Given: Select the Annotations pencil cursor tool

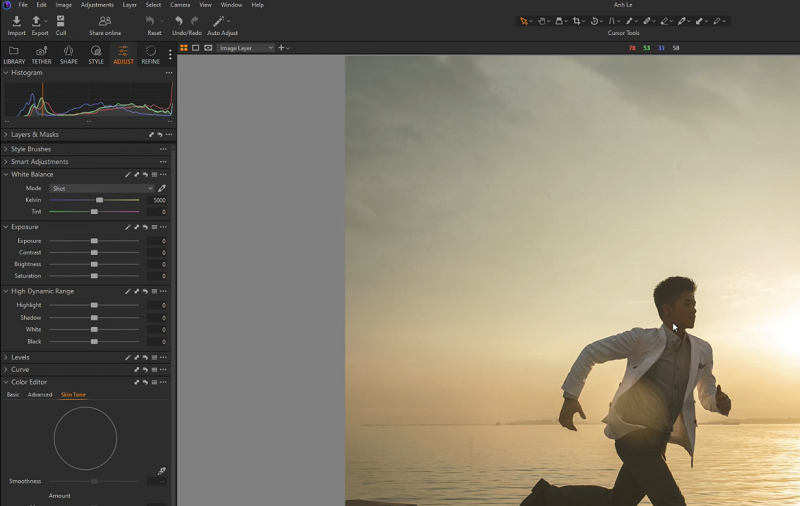Looking at the screenshot, I should pos(717,21).
